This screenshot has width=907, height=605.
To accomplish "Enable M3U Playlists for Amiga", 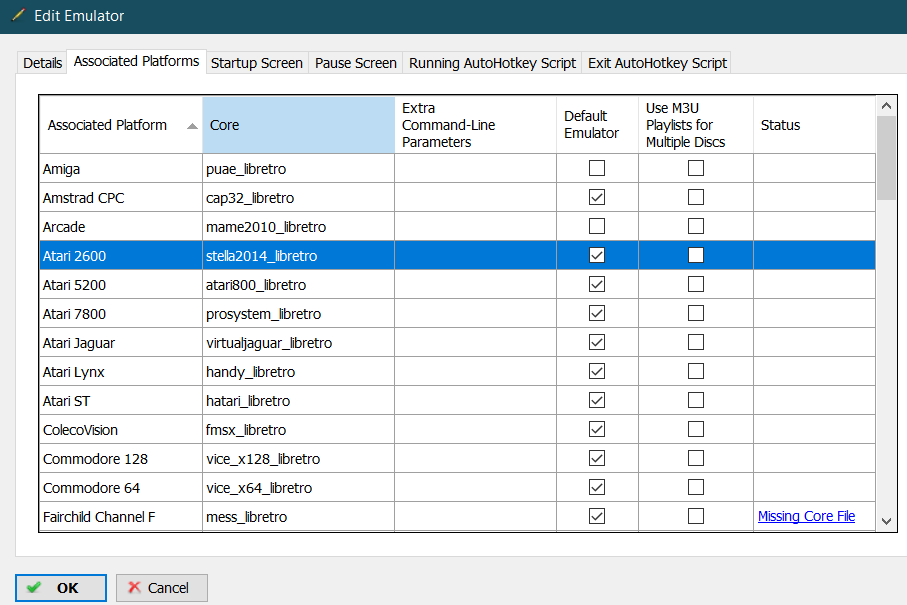I will point(696,168).
